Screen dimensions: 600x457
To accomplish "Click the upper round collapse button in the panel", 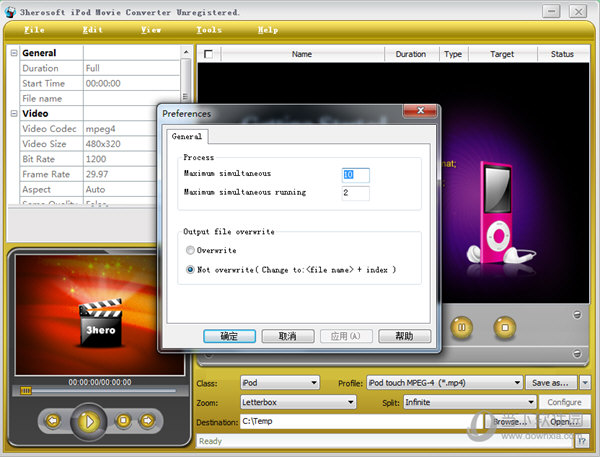I will [x=577, y=315].
